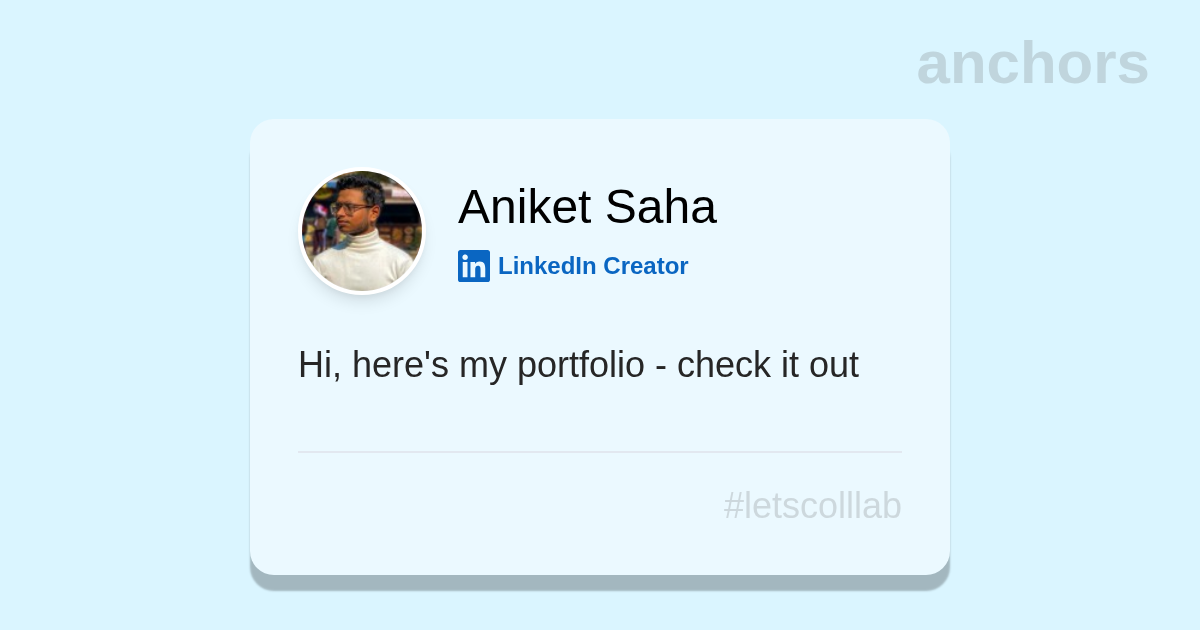
Task: Open Aniket Saha's circular profile photo
Action: click(x=362, y=231)
